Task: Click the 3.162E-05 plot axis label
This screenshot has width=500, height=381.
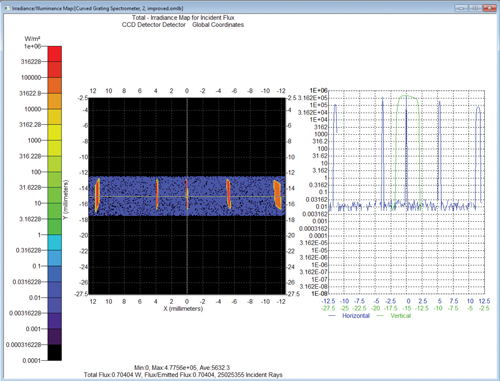Action: 313,243
